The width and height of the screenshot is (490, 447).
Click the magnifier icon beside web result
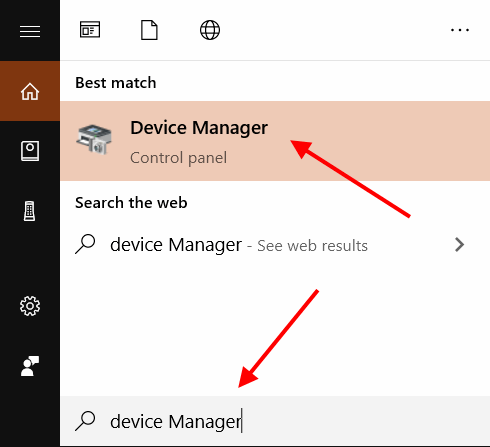[x=85, y=244]
